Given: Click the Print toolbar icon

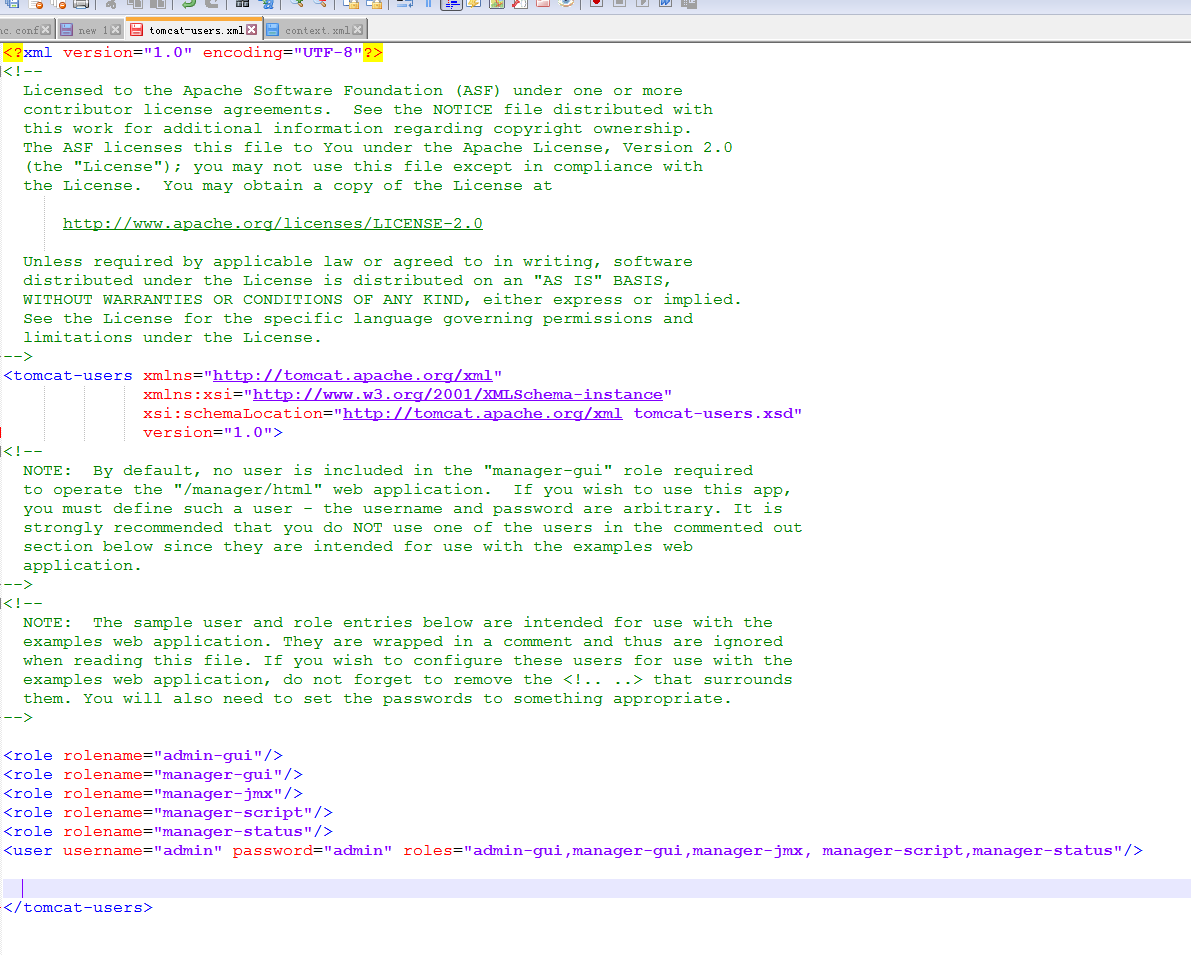Looking at the screenshot, I should tap(81, 4).
